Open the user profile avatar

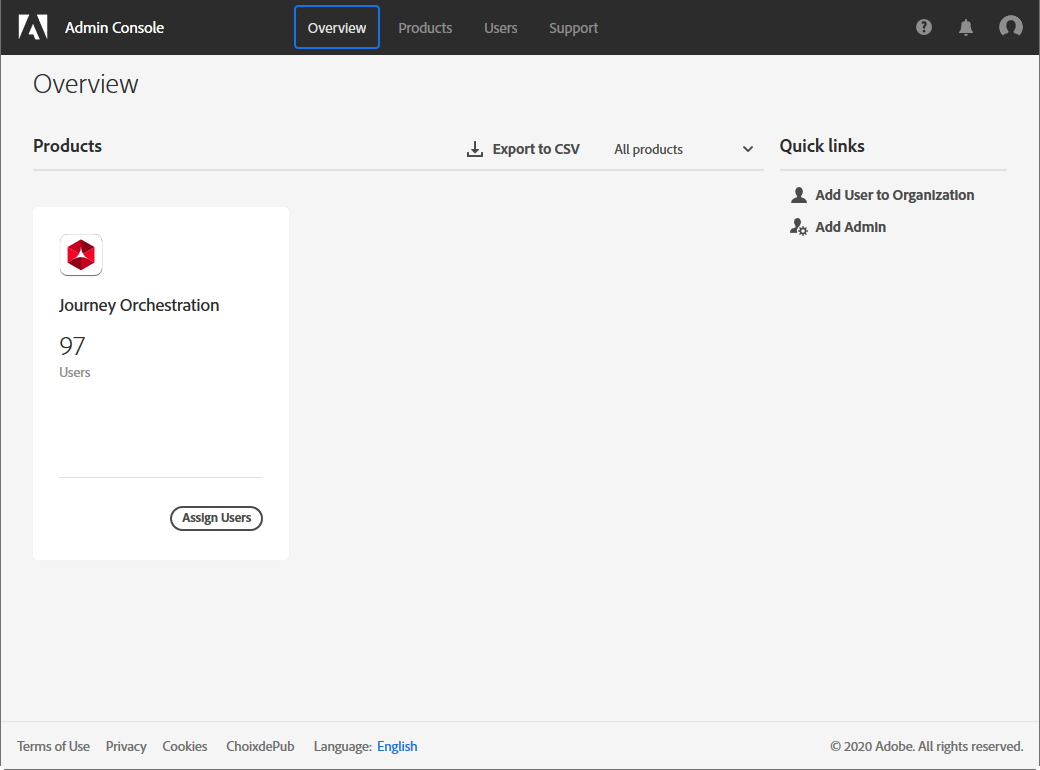(x=1011, y=27)
